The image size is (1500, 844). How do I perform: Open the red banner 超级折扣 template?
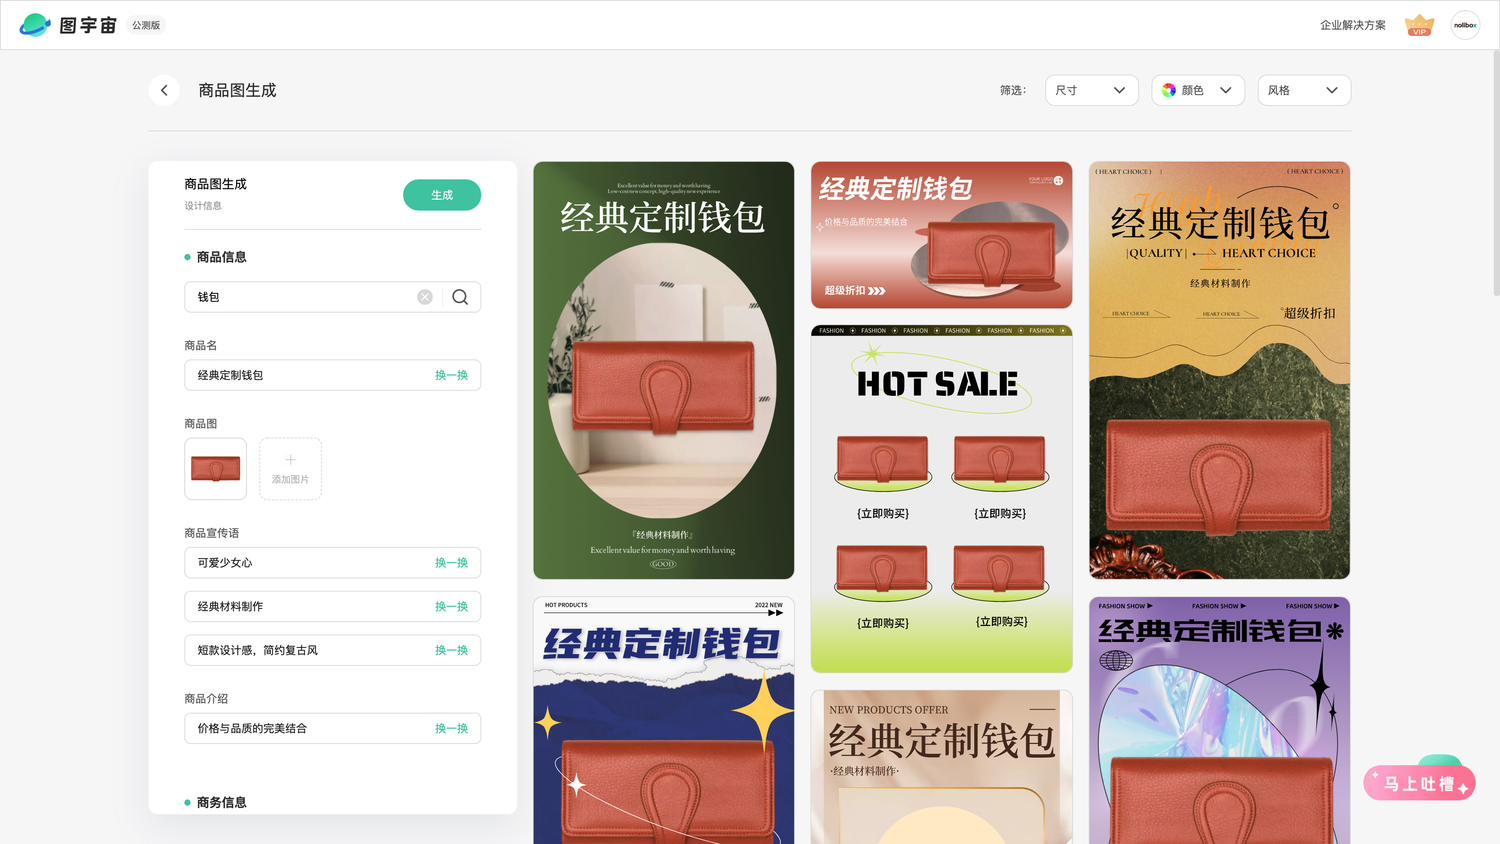coord(941,235)
